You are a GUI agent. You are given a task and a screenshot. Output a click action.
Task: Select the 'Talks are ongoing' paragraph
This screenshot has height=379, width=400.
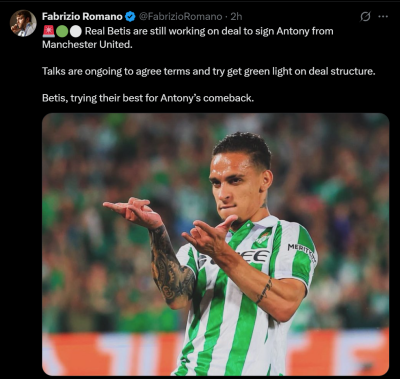(x=209, y=71)
